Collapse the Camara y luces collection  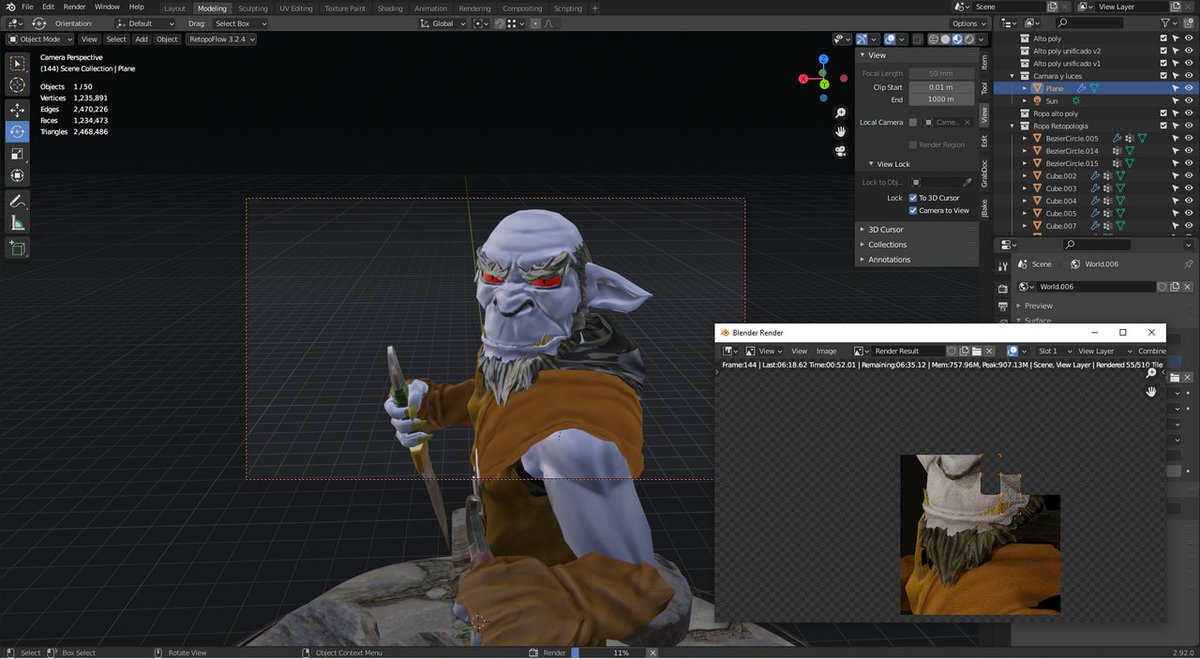pos(1012,75)
